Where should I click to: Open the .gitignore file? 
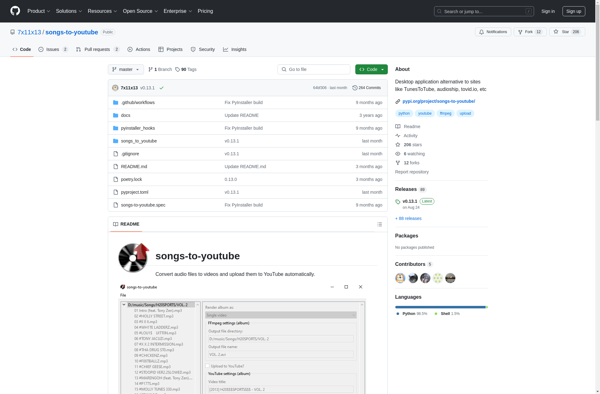point(130,154)
